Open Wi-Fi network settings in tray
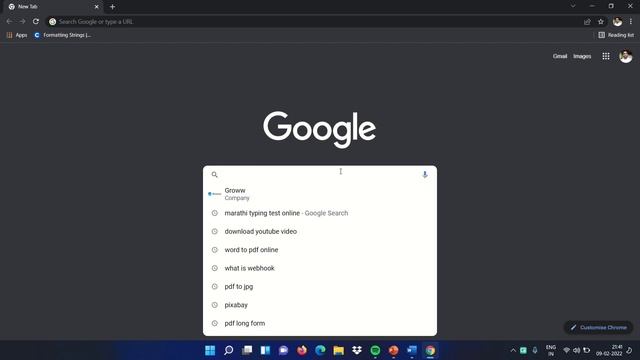Viewport: 640px width, 360px height. (x=566, y=350)
